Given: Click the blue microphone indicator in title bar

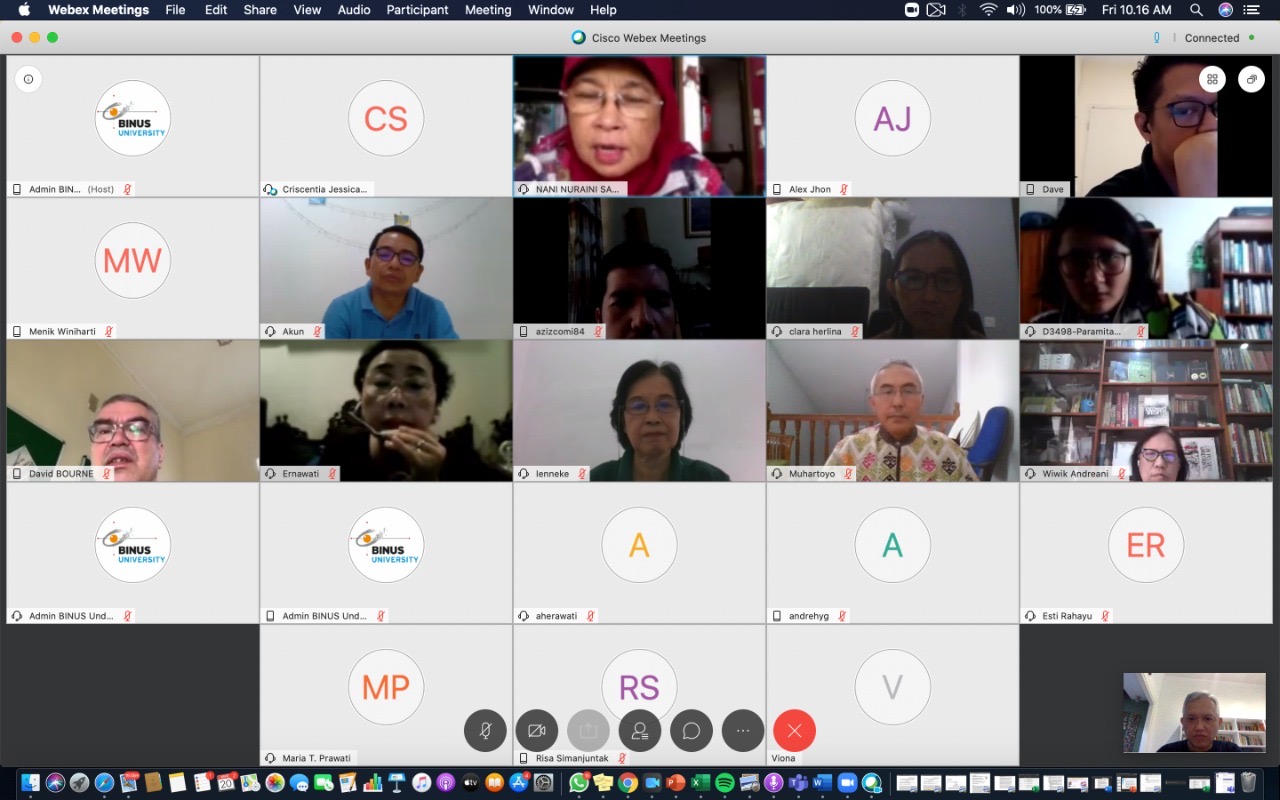Looking at the screenshot, I should pos(1157,38).
